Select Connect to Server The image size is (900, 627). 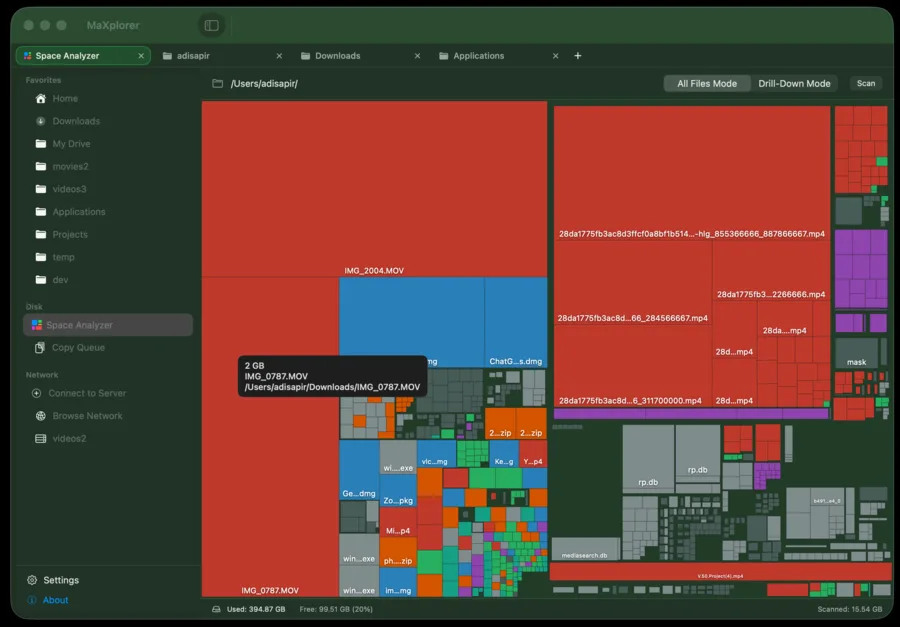pyautogui.click(x=108, y=393)
